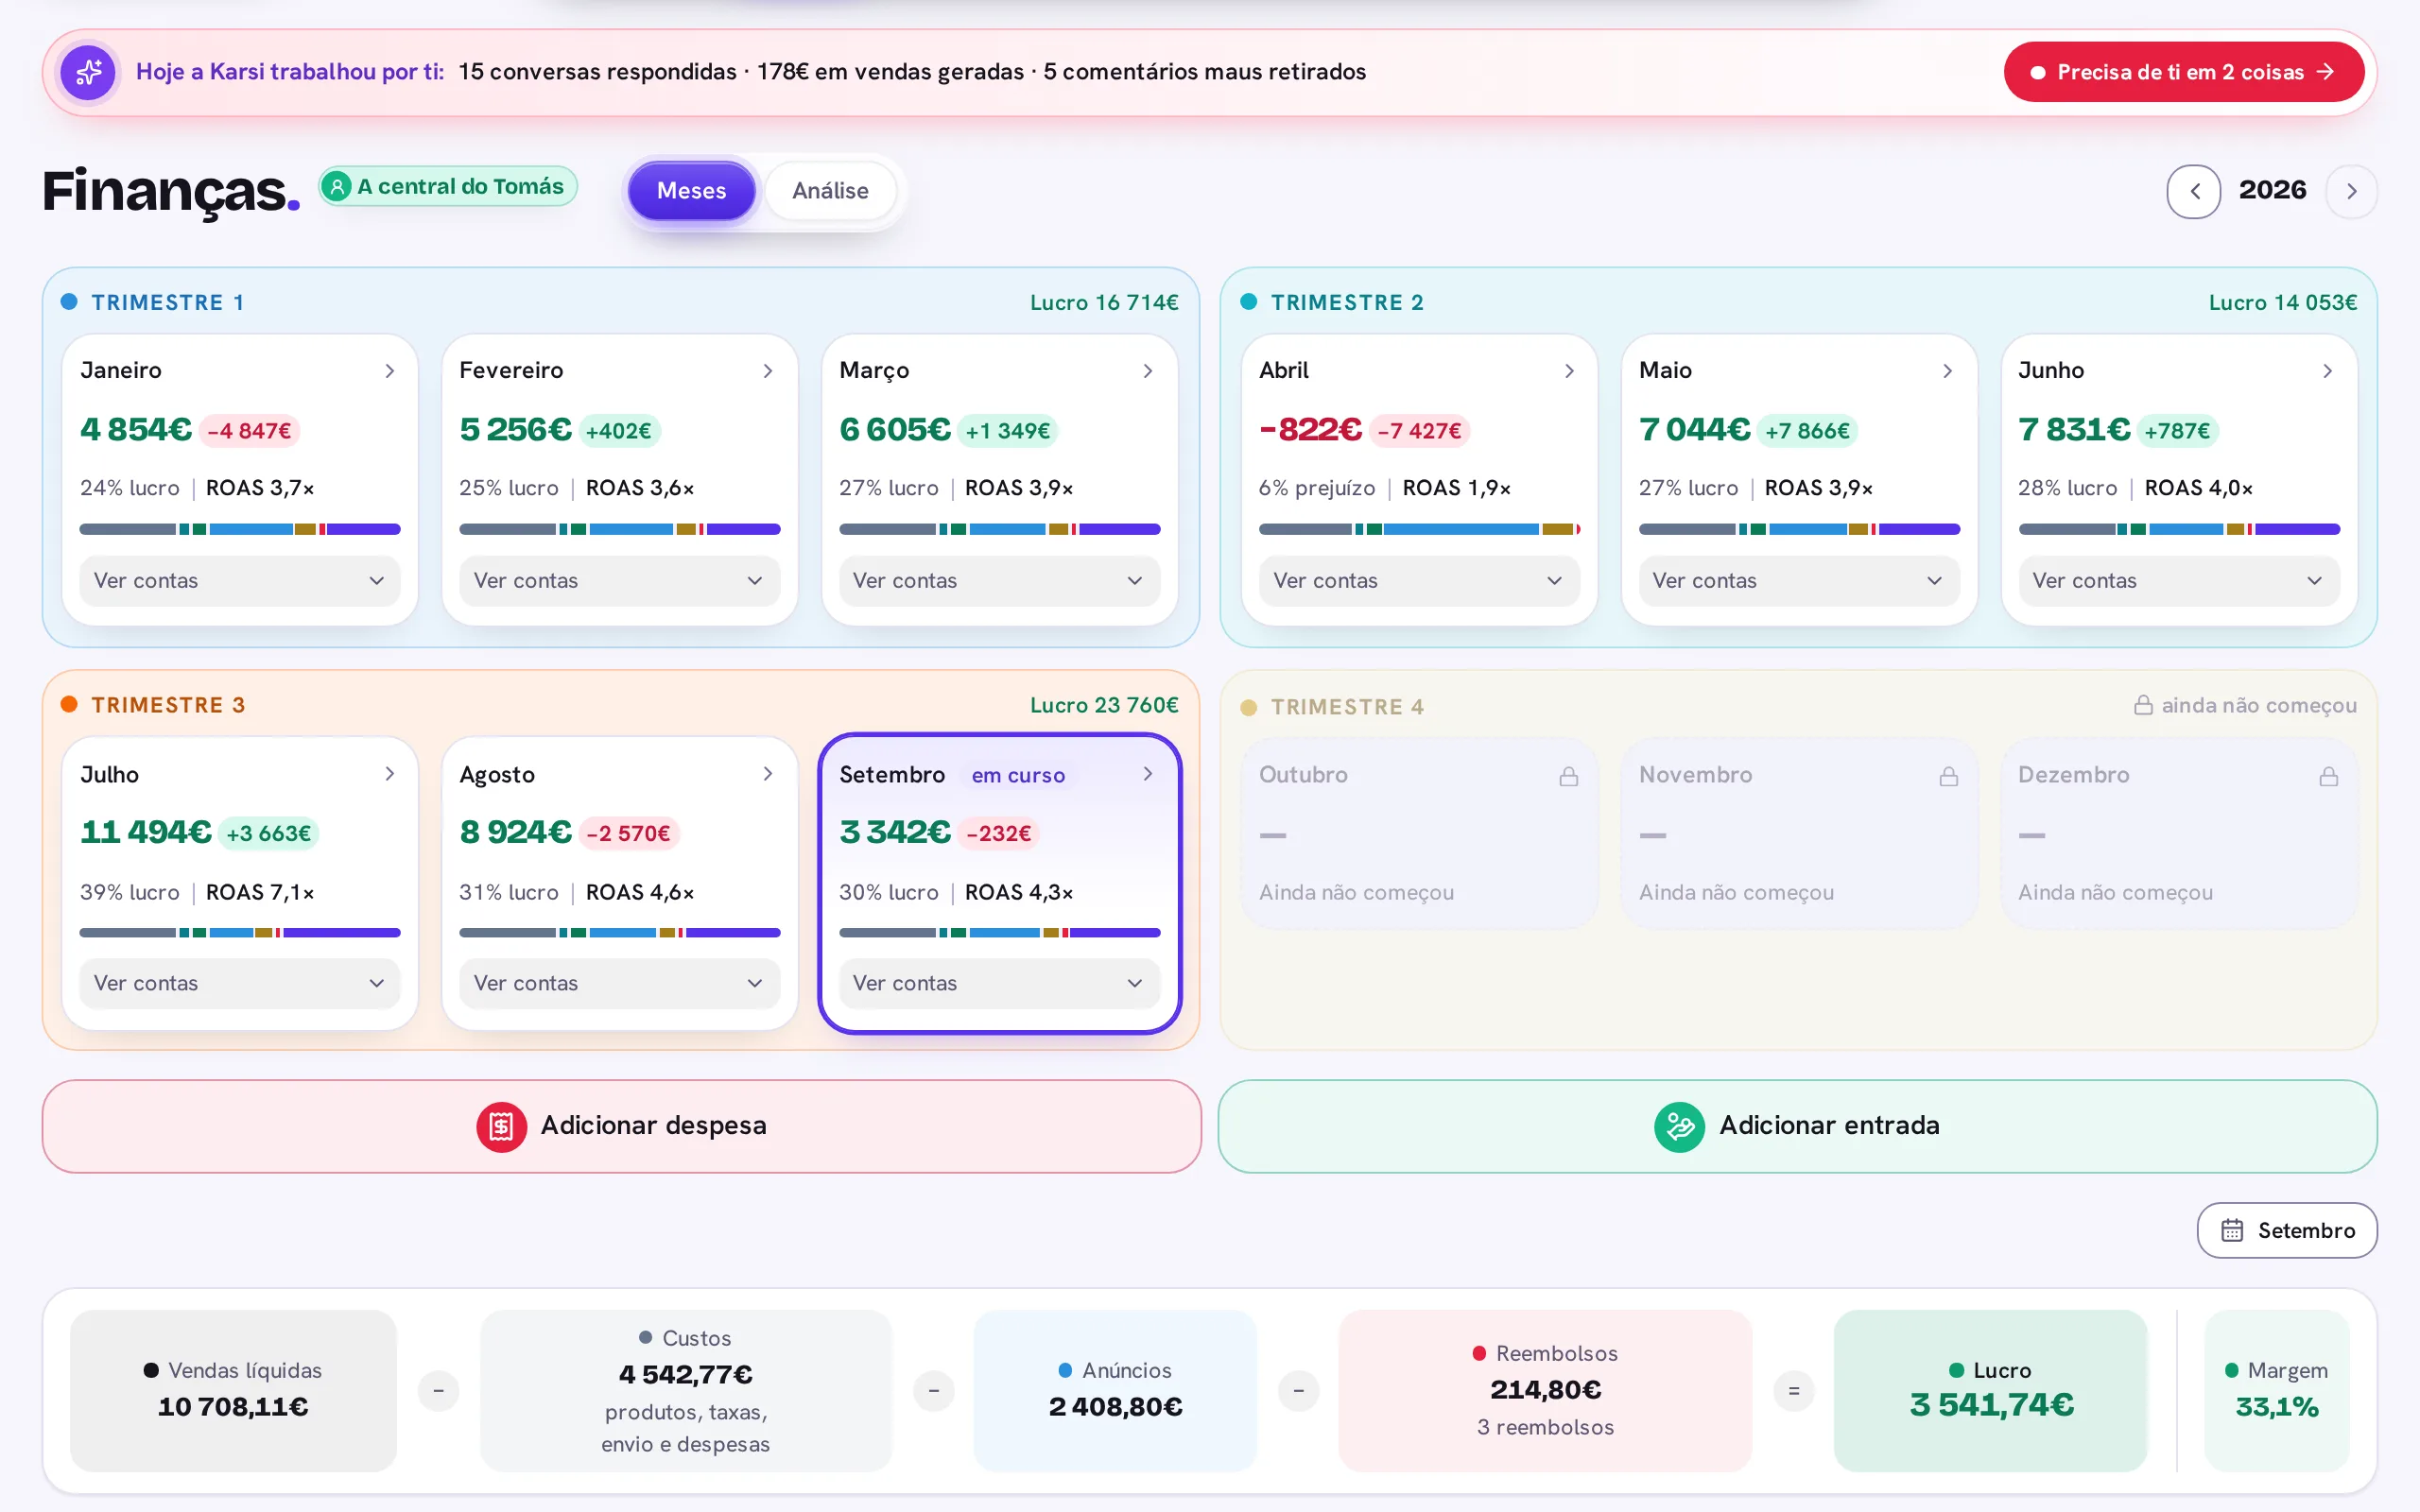Go to next year arrow

(2351, 191)
